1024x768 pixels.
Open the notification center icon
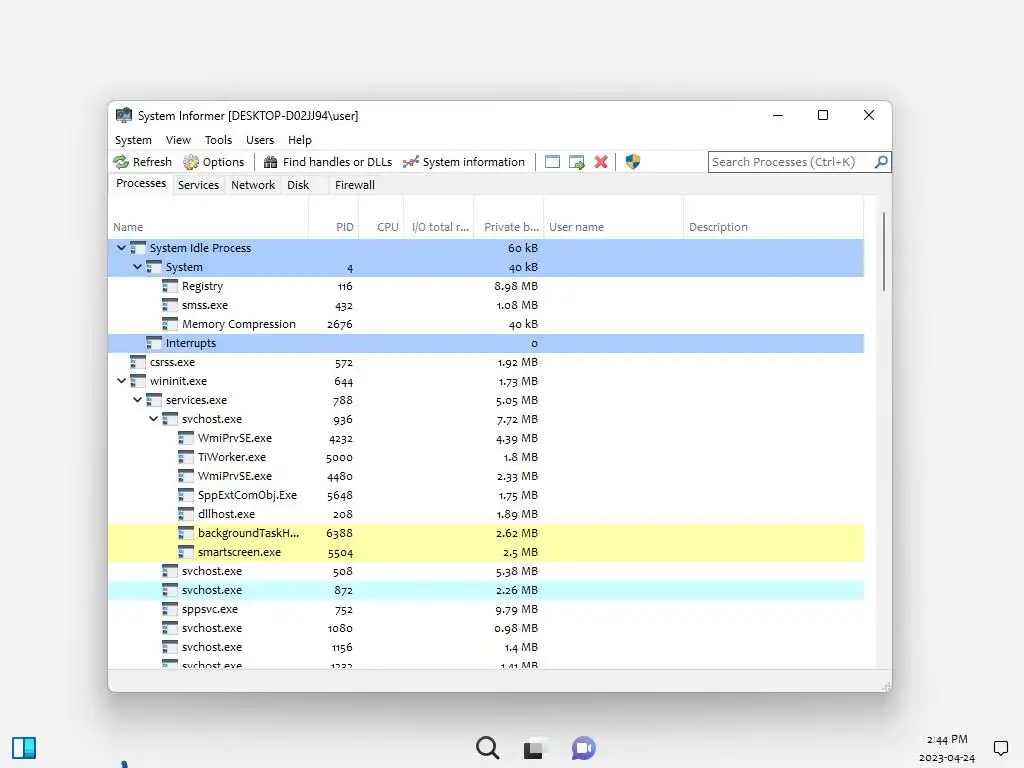[x=1000, y=748]
